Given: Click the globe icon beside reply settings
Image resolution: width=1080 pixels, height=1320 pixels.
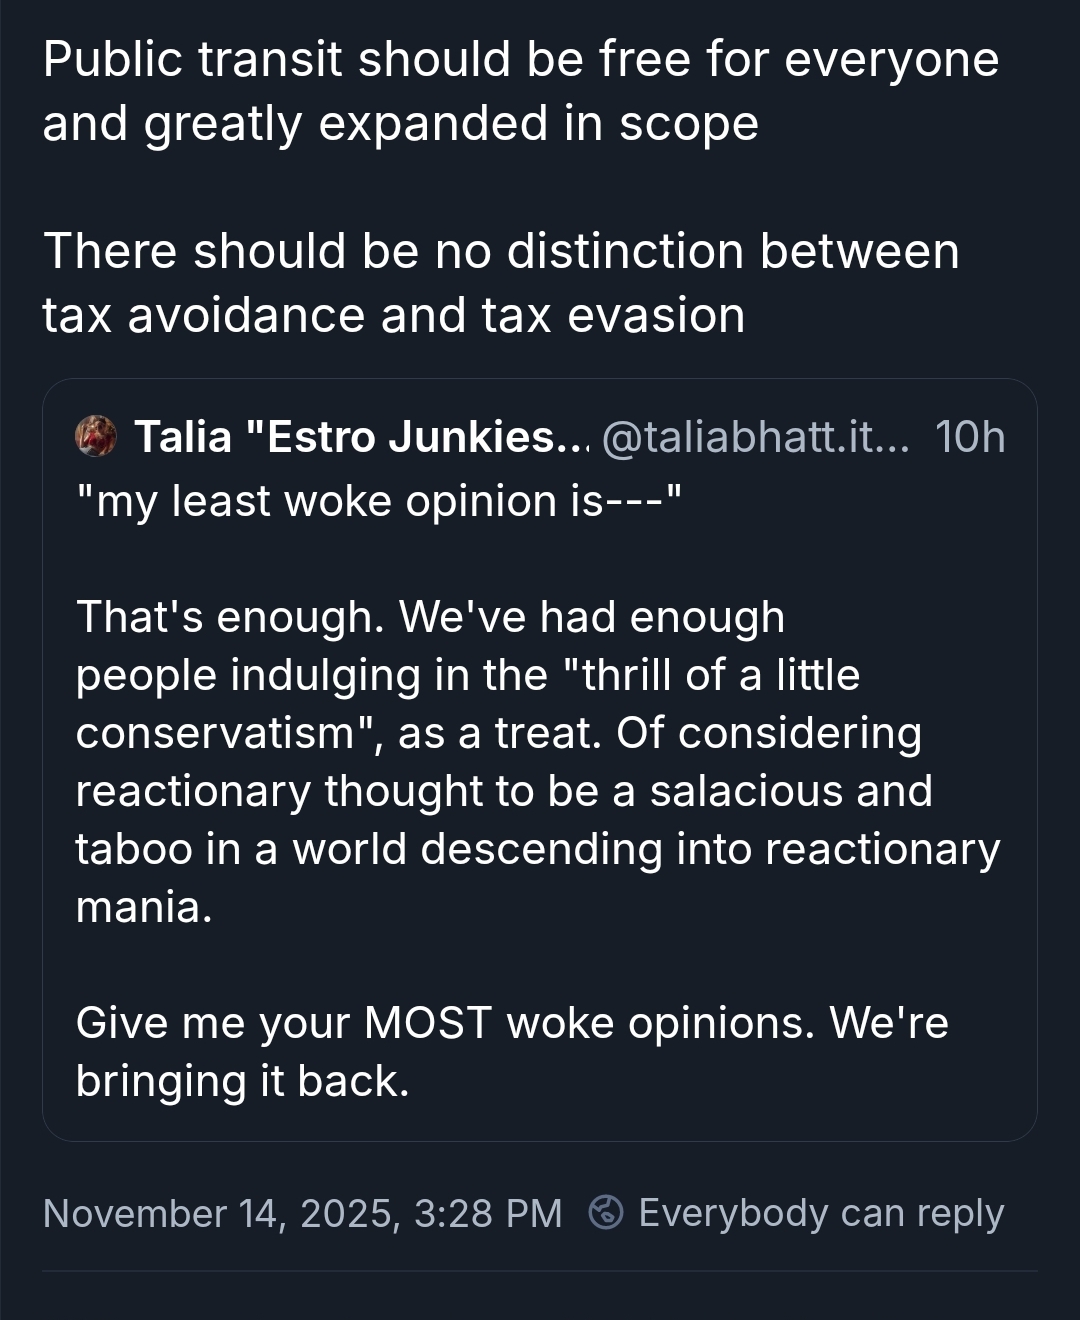Looking at the screenshot, I should [606, 1212].
